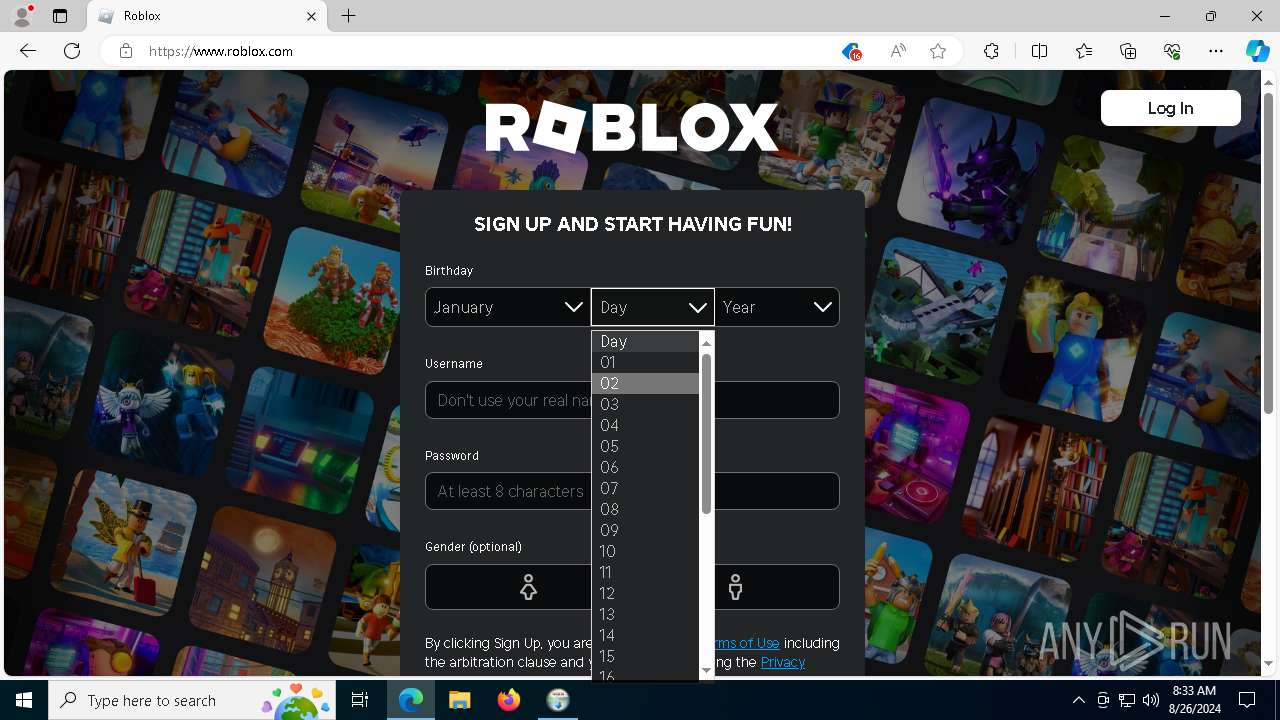Viewport: 1280px width, 720px height.
Task: Toggle Split screen icon
Action: pyautogui.click(x=1039, y=51)
